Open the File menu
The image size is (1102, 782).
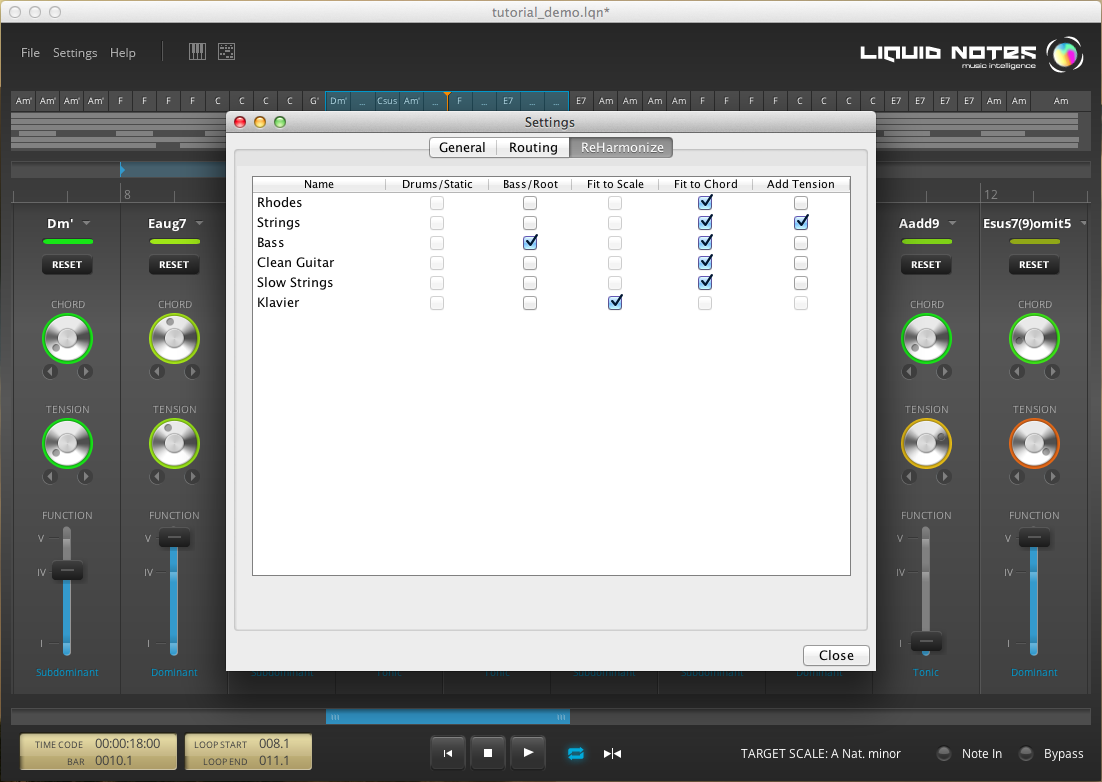pyautogui.click(x=30, y=53)
